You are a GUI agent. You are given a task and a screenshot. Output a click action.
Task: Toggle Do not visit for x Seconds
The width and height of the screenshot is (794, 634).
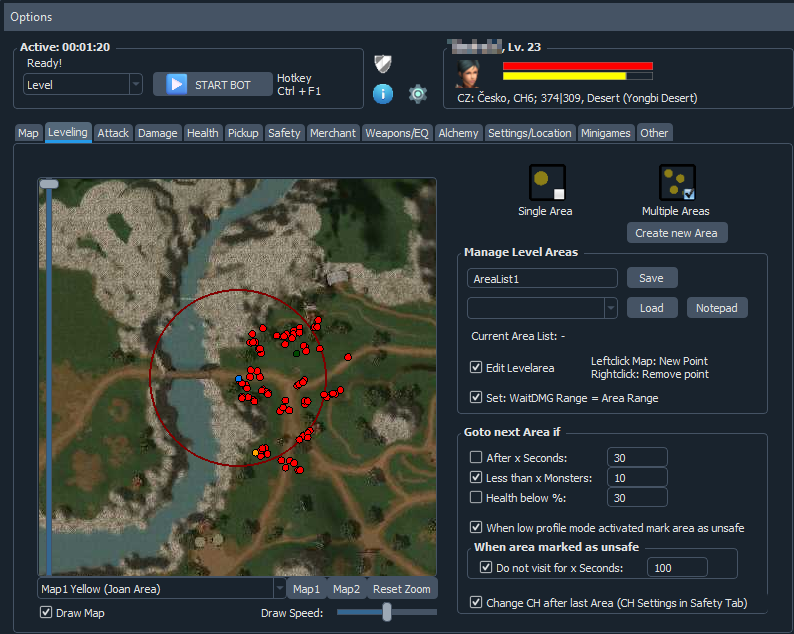[x=486, y=567]
